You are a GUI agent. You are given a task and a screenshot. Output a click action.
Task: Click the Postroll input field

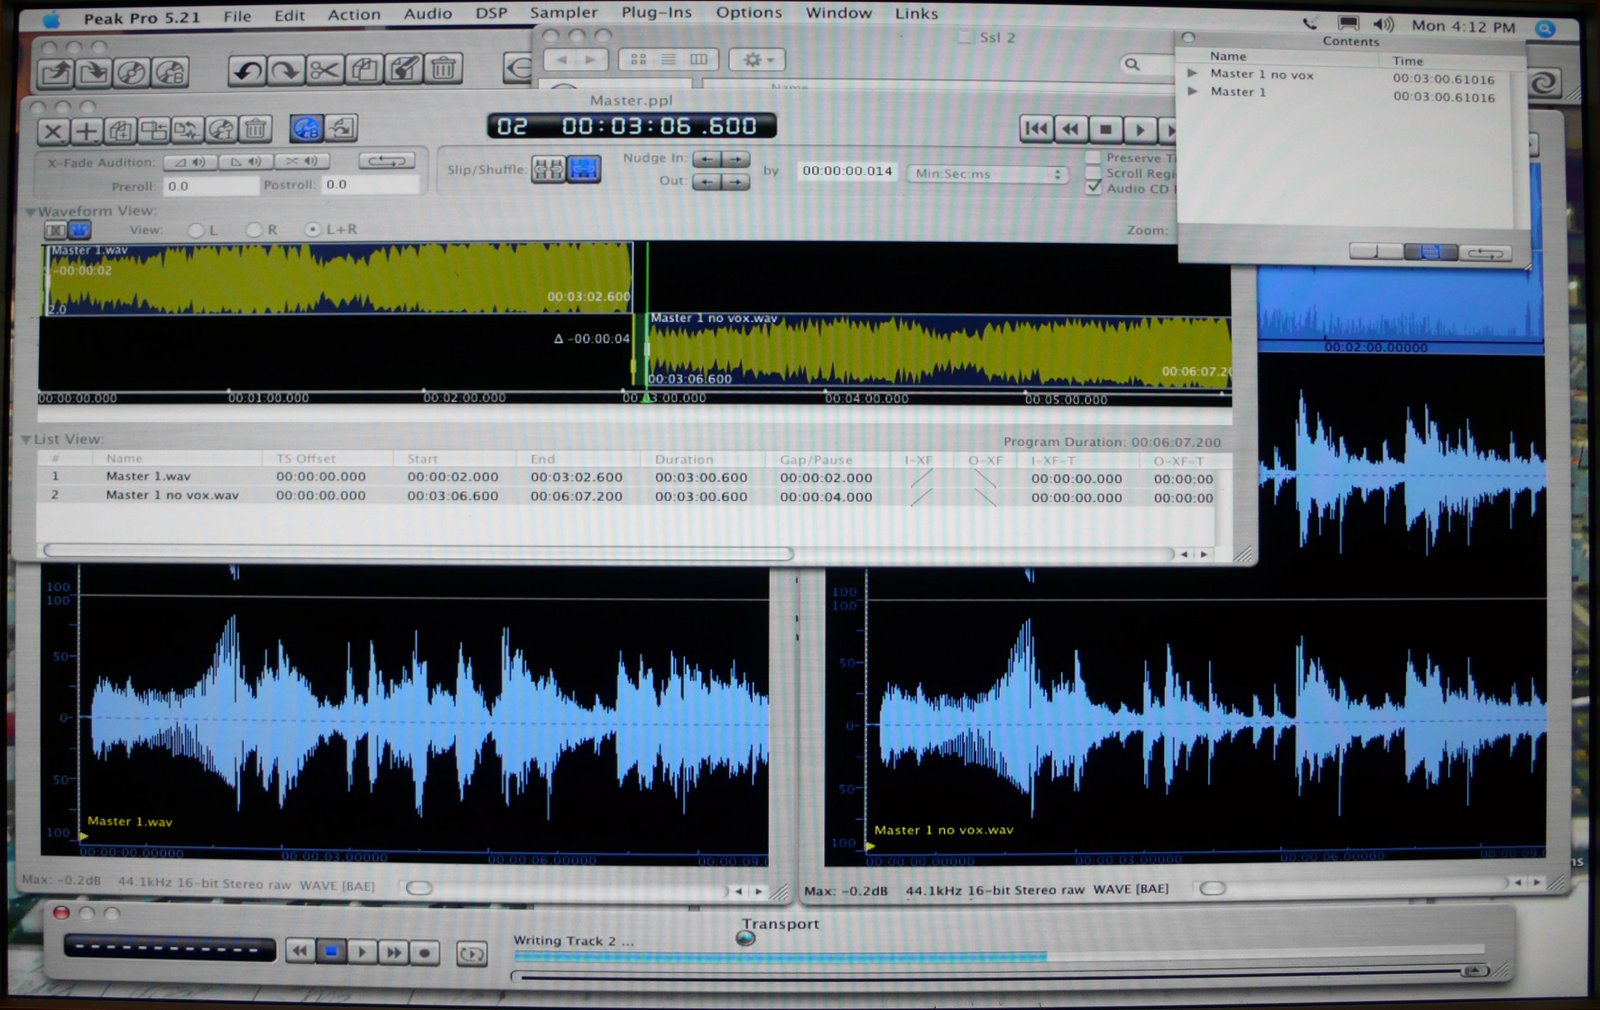click(x=370, y=185)
